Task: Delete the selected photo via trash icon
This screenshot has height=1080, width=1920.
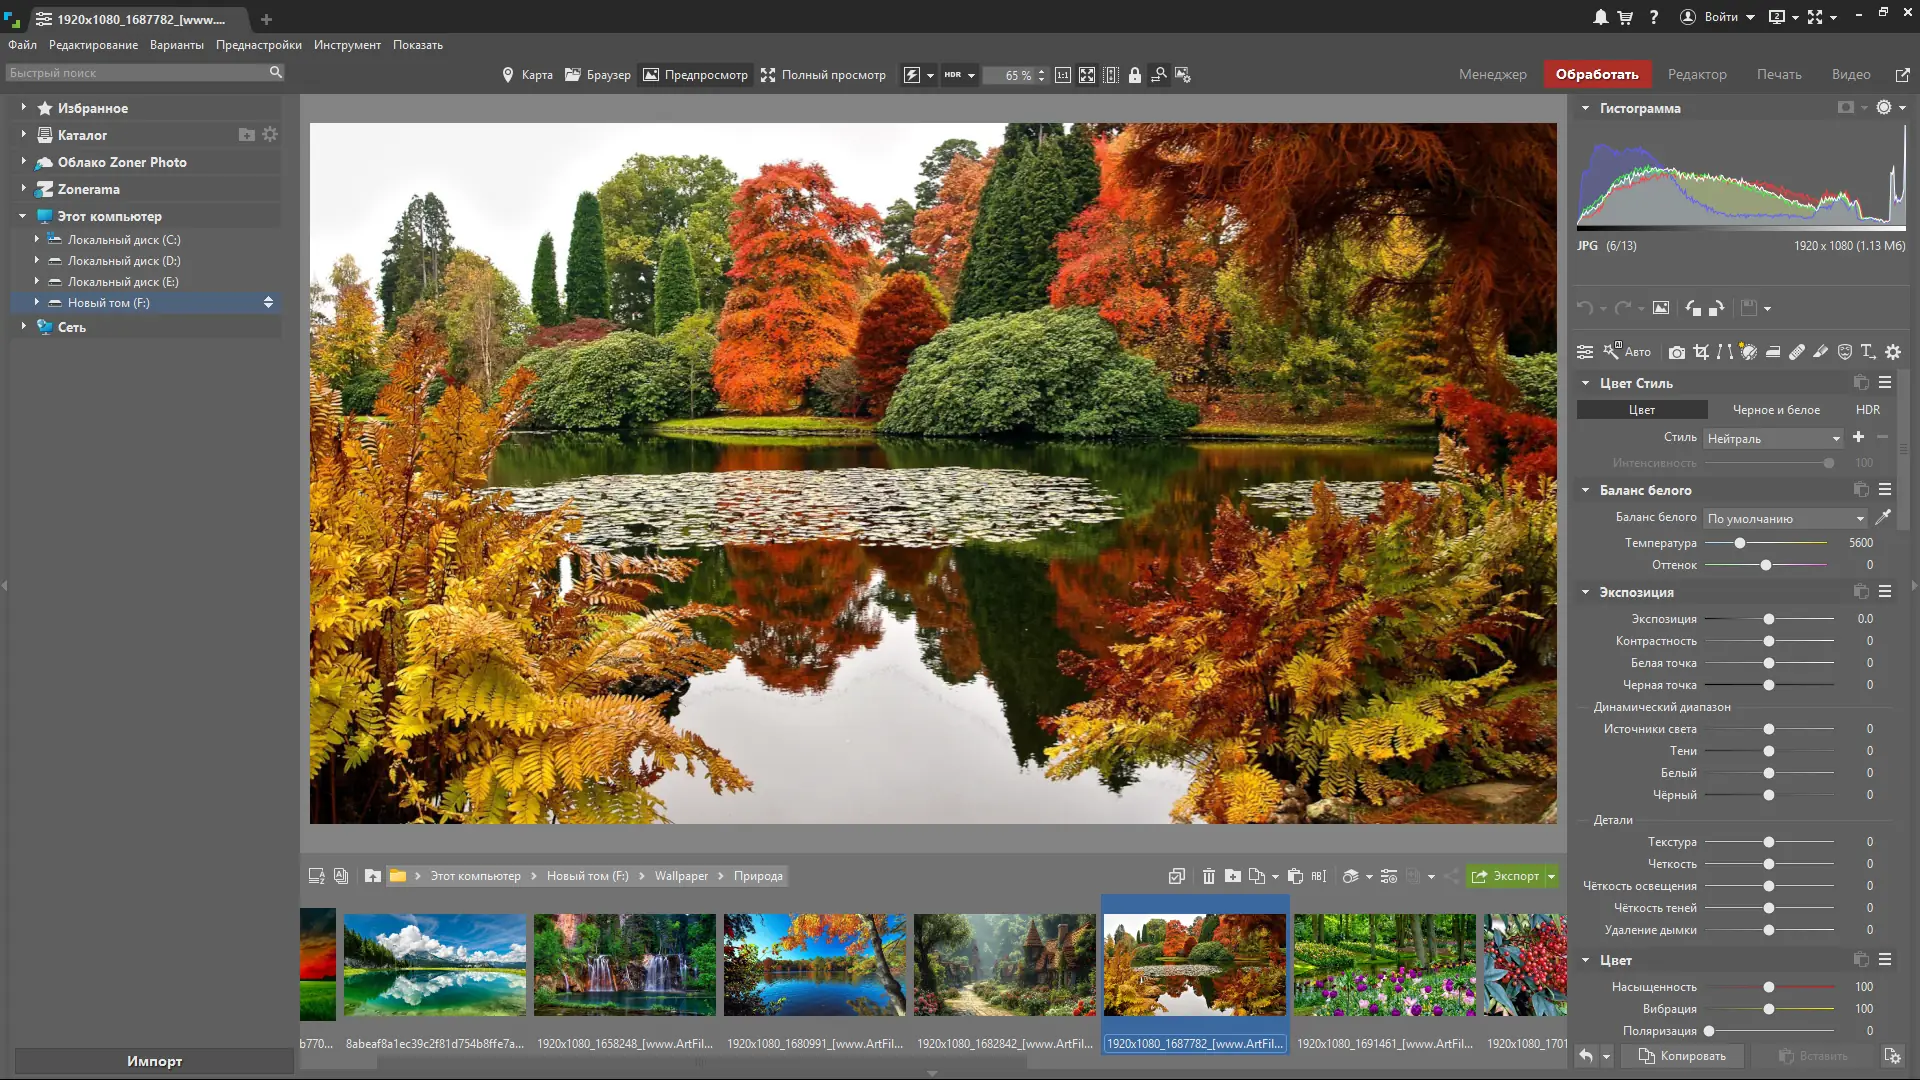Action: pyautogui.click(x=1210, y=876)
